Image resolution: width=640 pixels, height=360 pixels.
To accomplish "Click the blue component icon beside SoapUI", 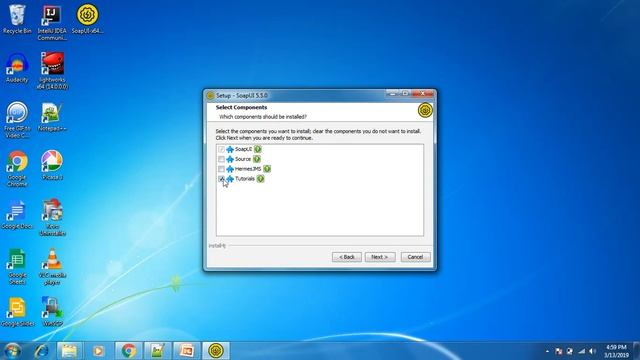I will coord(230,149).
